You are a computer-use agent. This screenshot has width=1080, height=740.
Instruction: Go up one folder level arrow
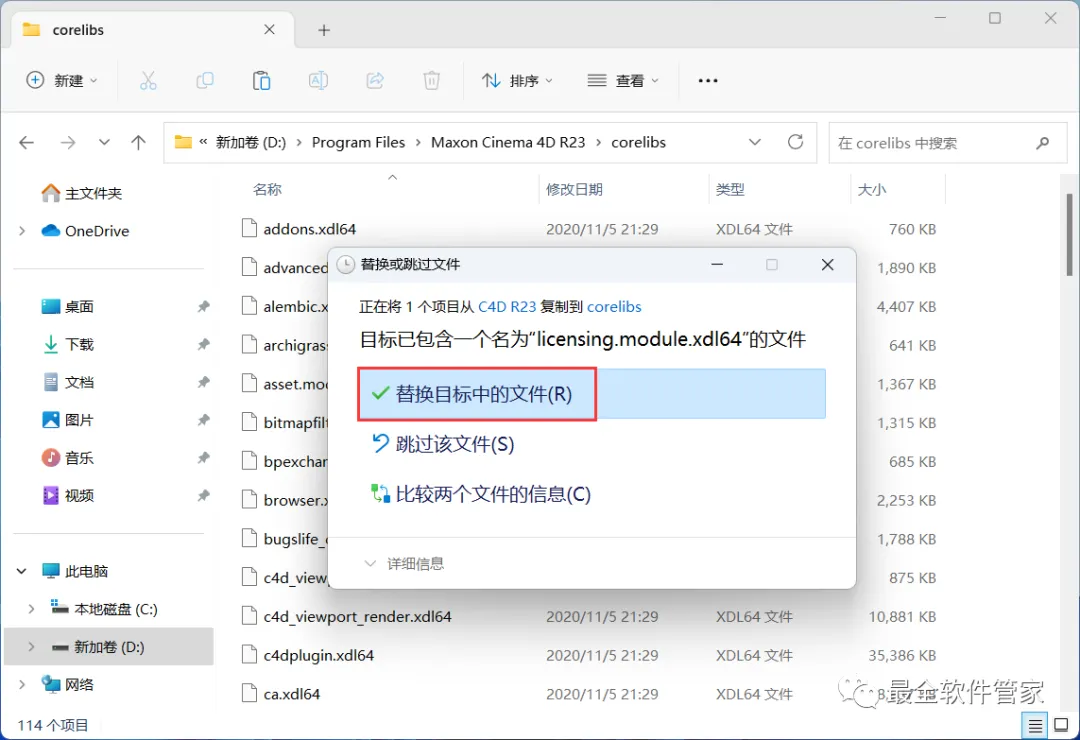click(138, 143)
